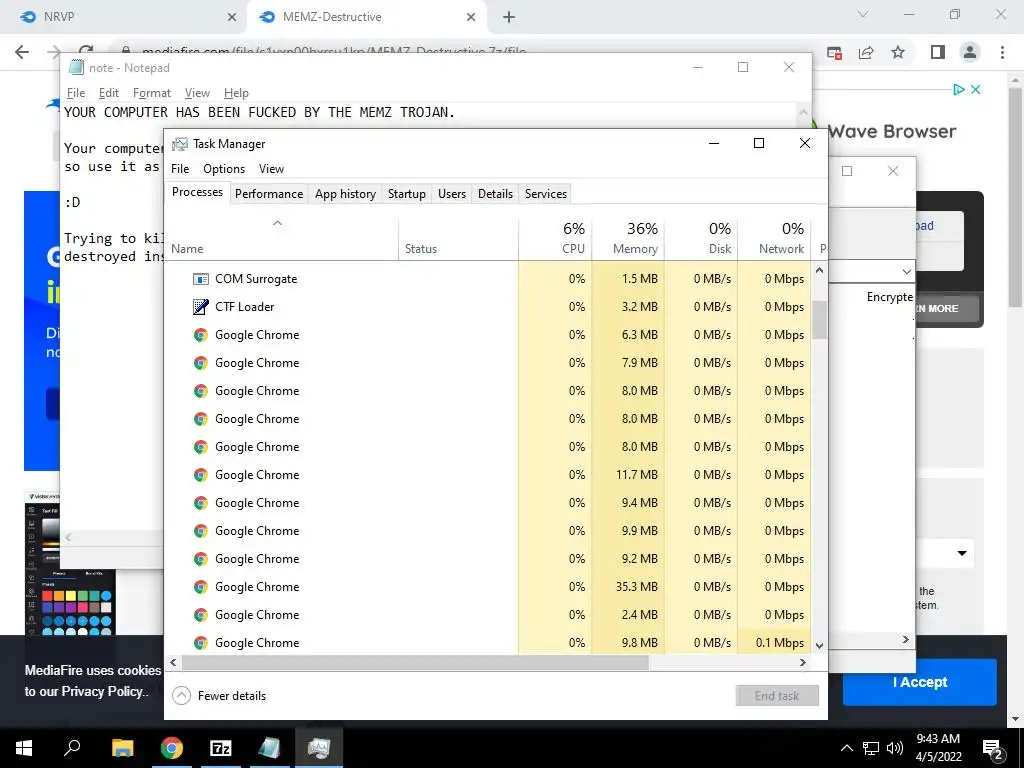The width and height of the screenshot is (1024, 768).
Task: Open Task Manager File menu
Action: 180,168
